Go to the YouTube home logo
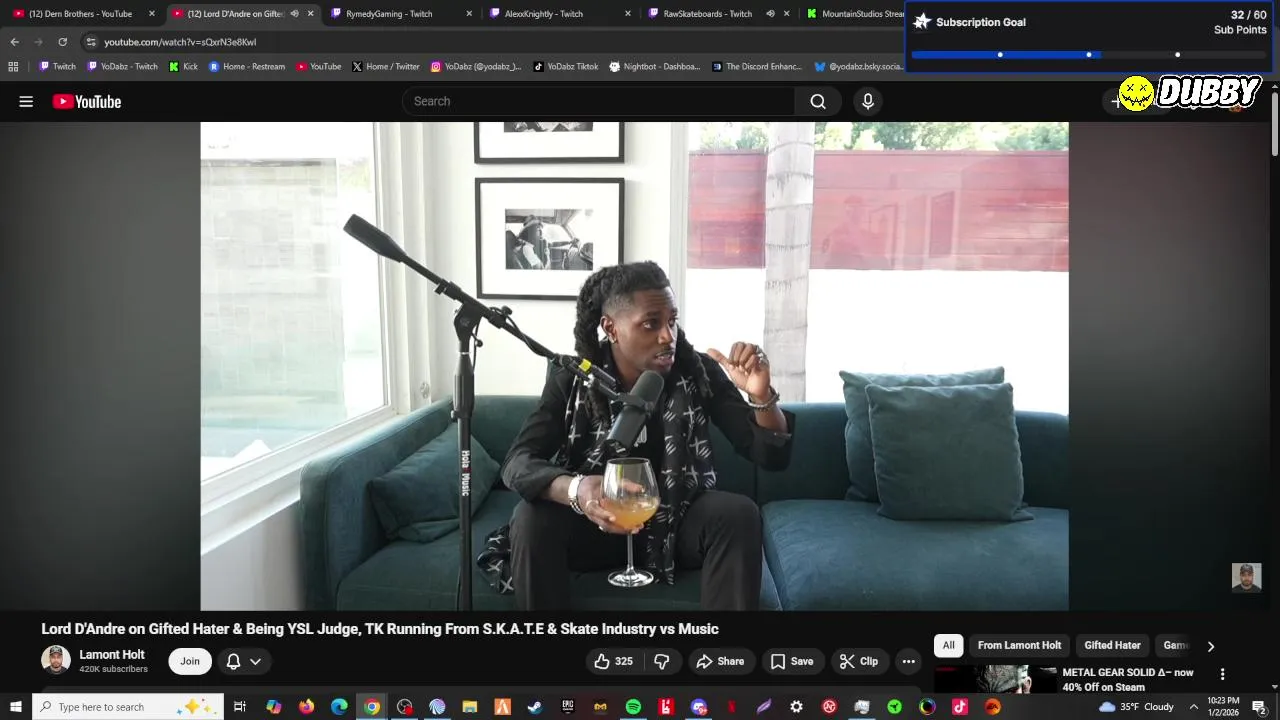 (x=87, y=101)
